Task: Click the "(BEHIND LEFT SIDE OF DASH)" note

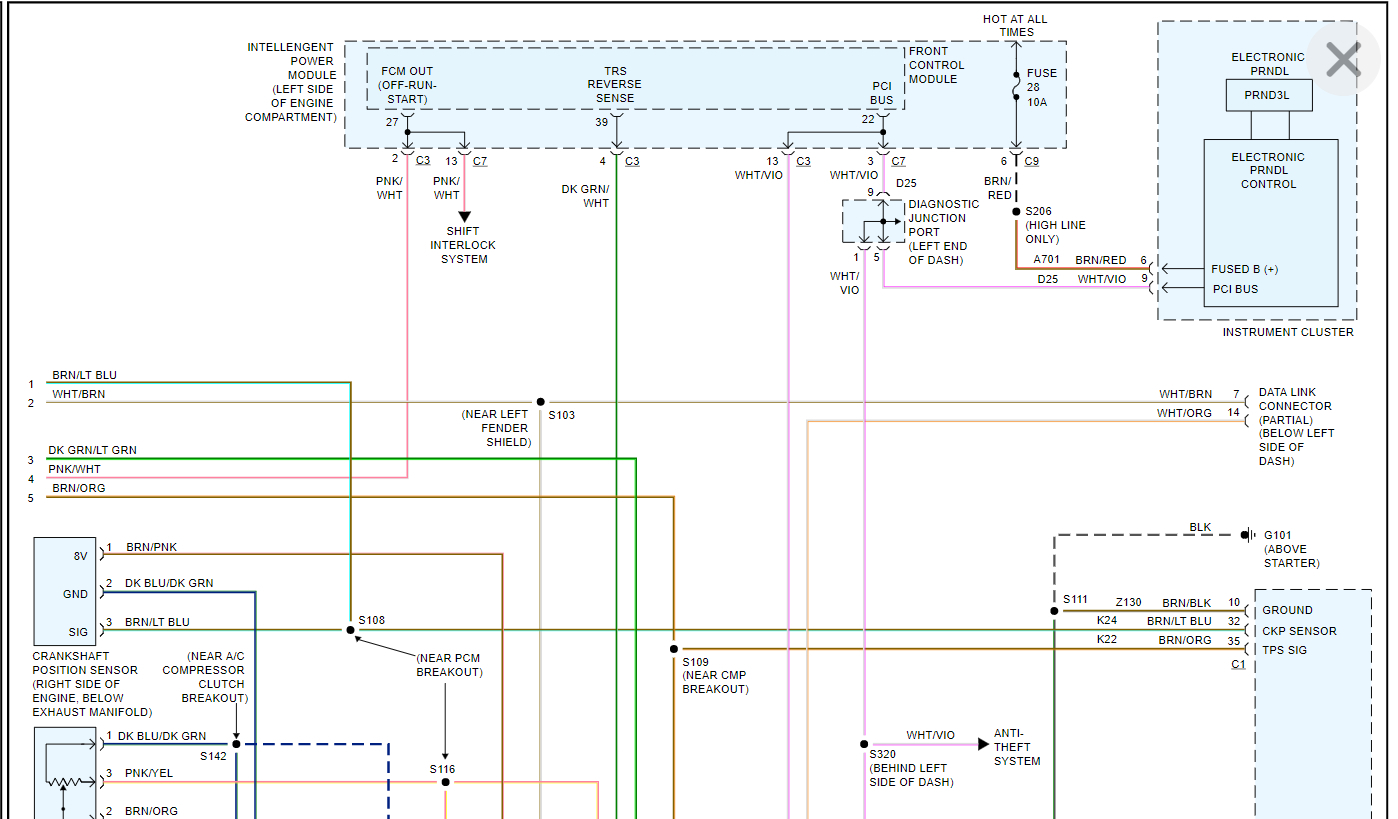Action: tap(911, 775)
